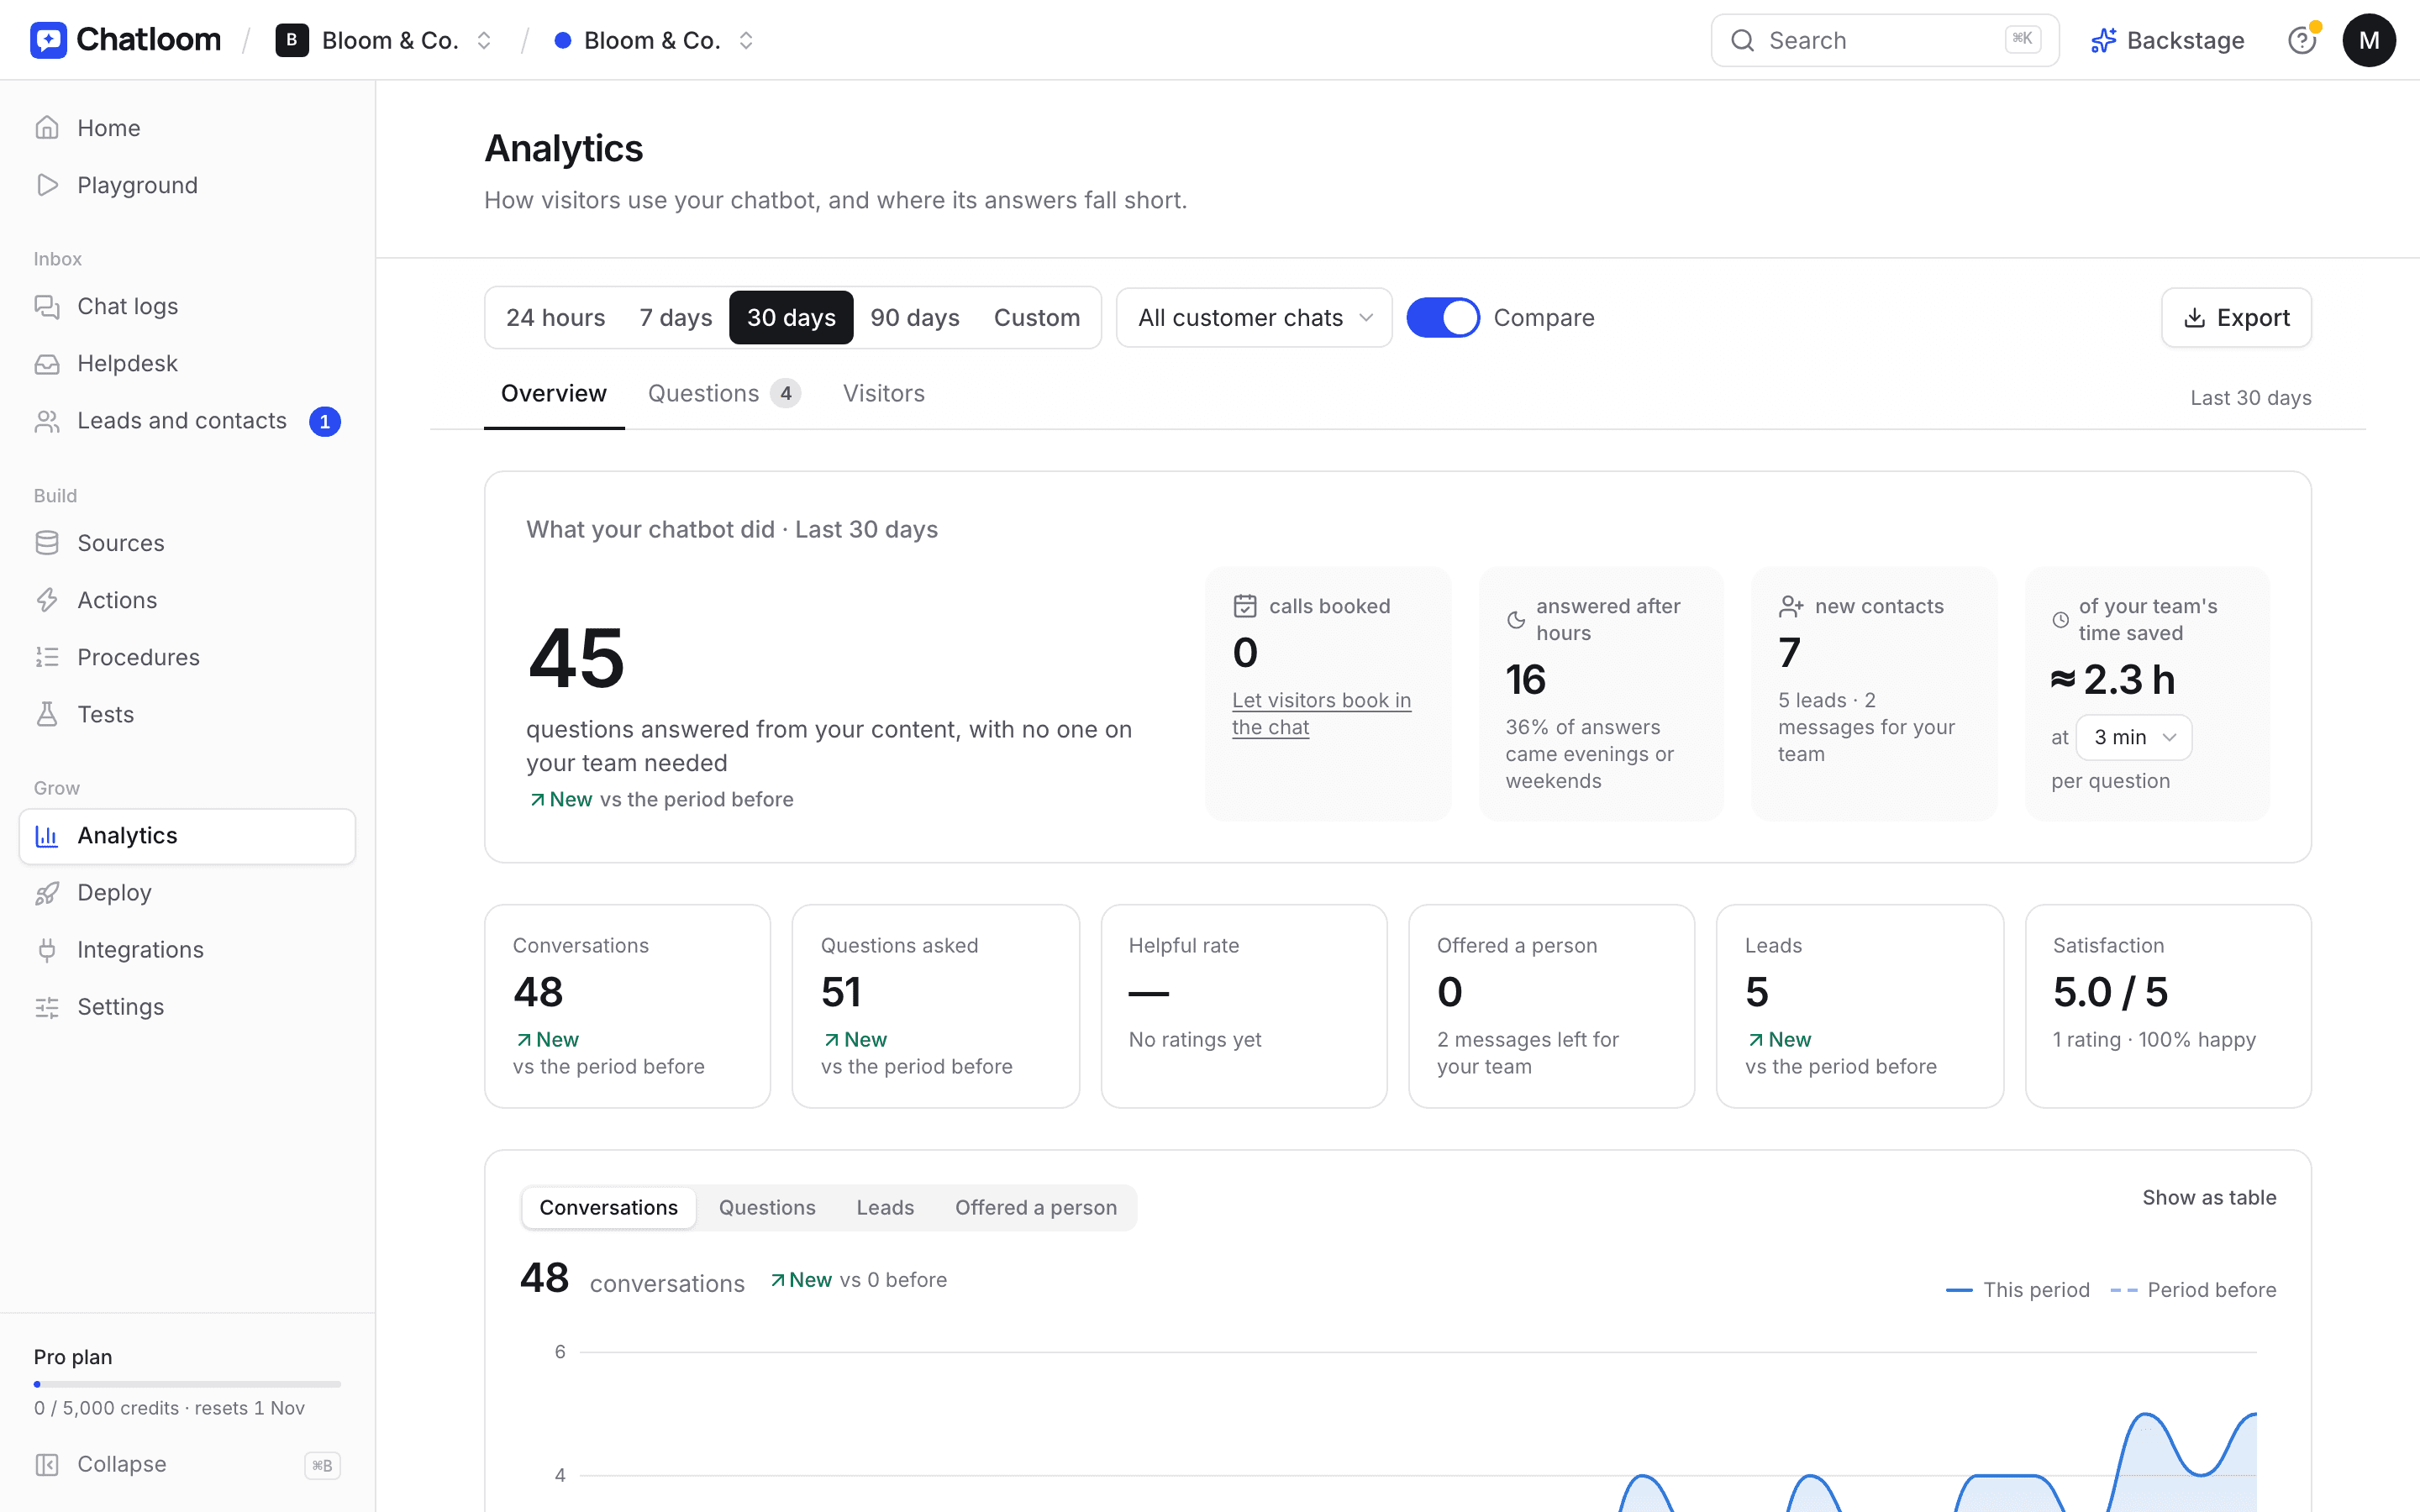Viewport: 2420px width, 1512px height.
Task: Show the Questions chart tab
Action: tap(767, 1207)
